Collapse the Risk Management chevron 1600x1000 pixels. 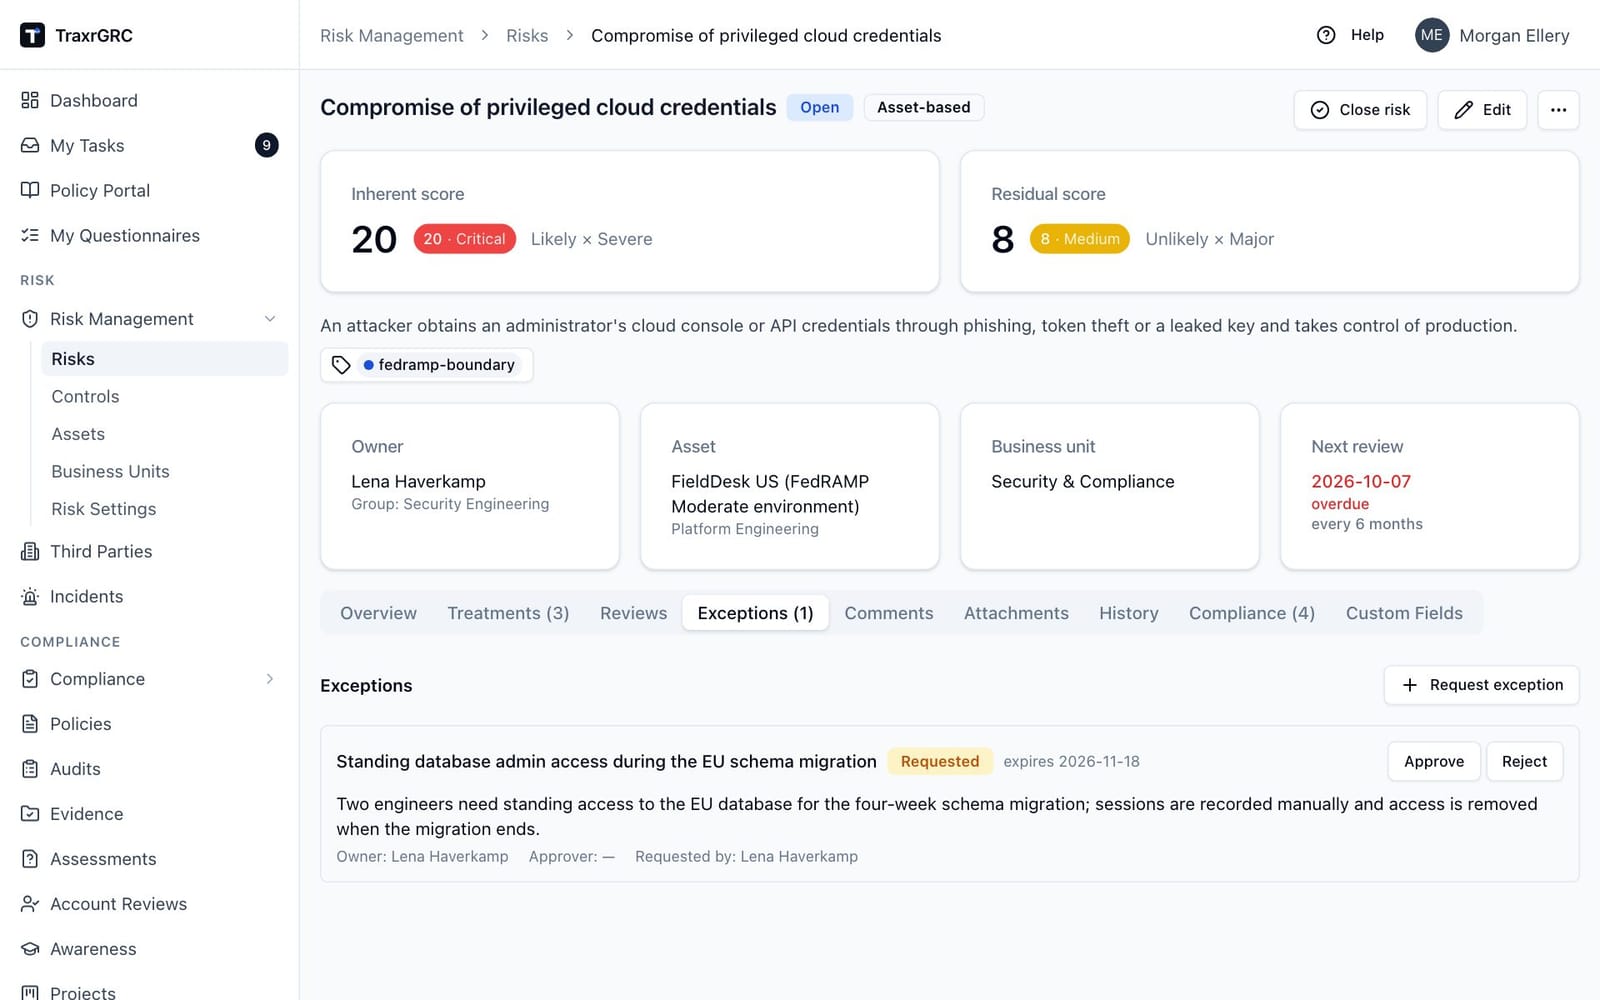270,319
